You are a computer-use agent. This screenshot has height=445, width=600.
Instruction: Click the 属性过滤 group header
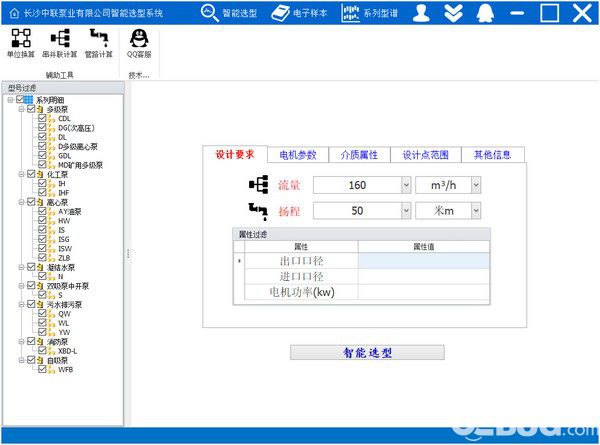[x=361, y=234]
